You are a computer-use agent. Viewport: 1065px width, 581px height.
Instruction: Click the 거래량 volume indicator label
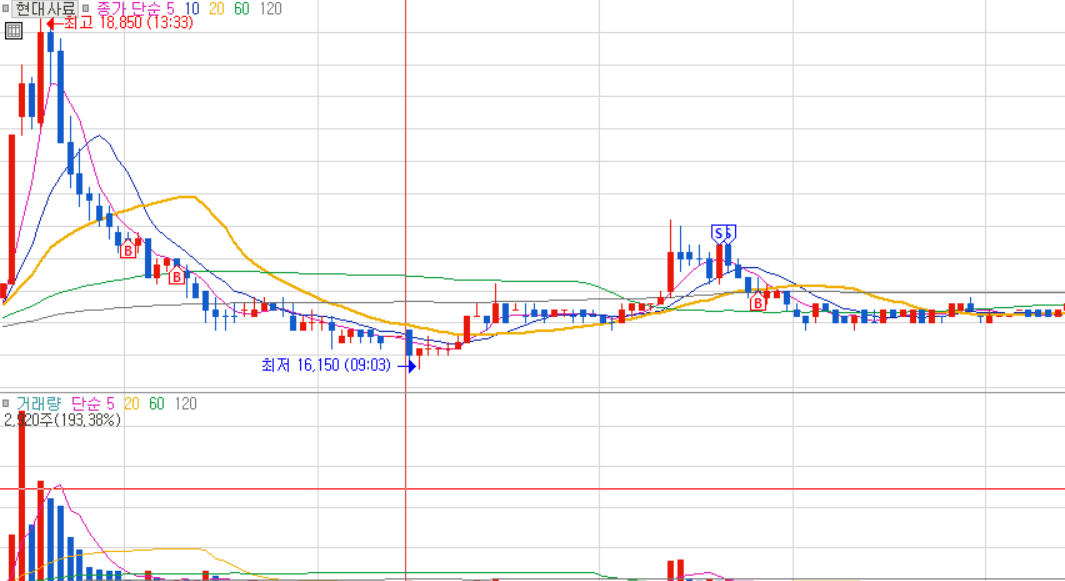pos(38,404)
